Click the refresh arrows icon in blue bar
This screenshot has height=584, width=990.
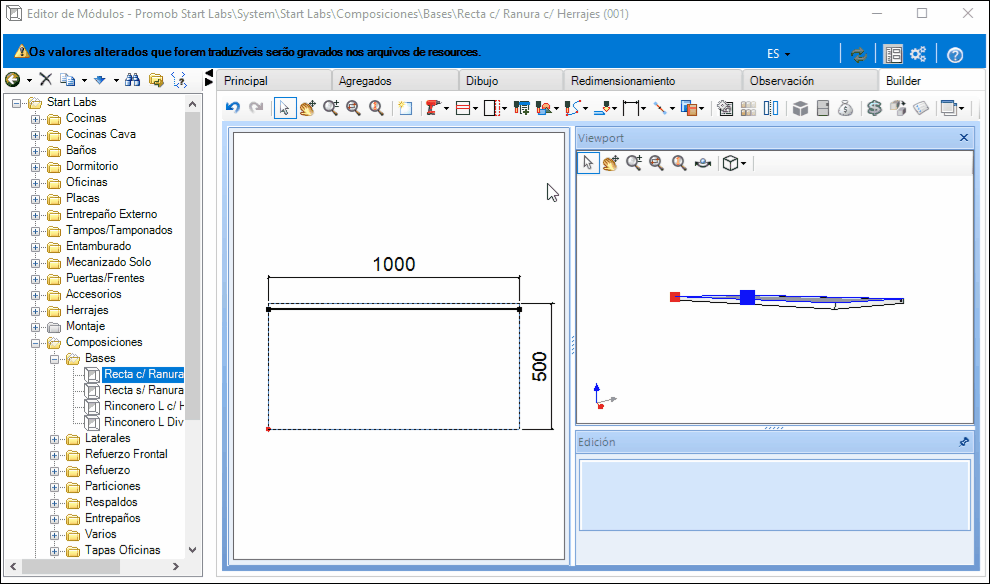(x=859, y=54)
